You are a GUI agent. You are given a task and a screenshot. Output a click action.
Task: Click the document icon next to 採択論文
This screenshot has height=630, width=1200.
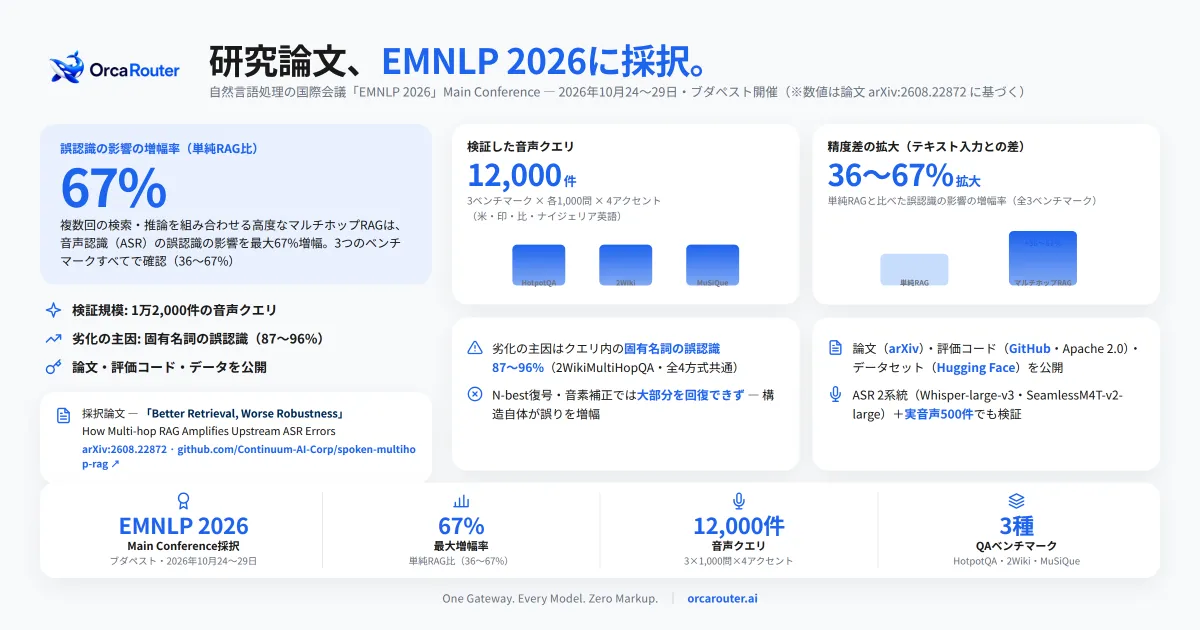click(x=64, y=415)
